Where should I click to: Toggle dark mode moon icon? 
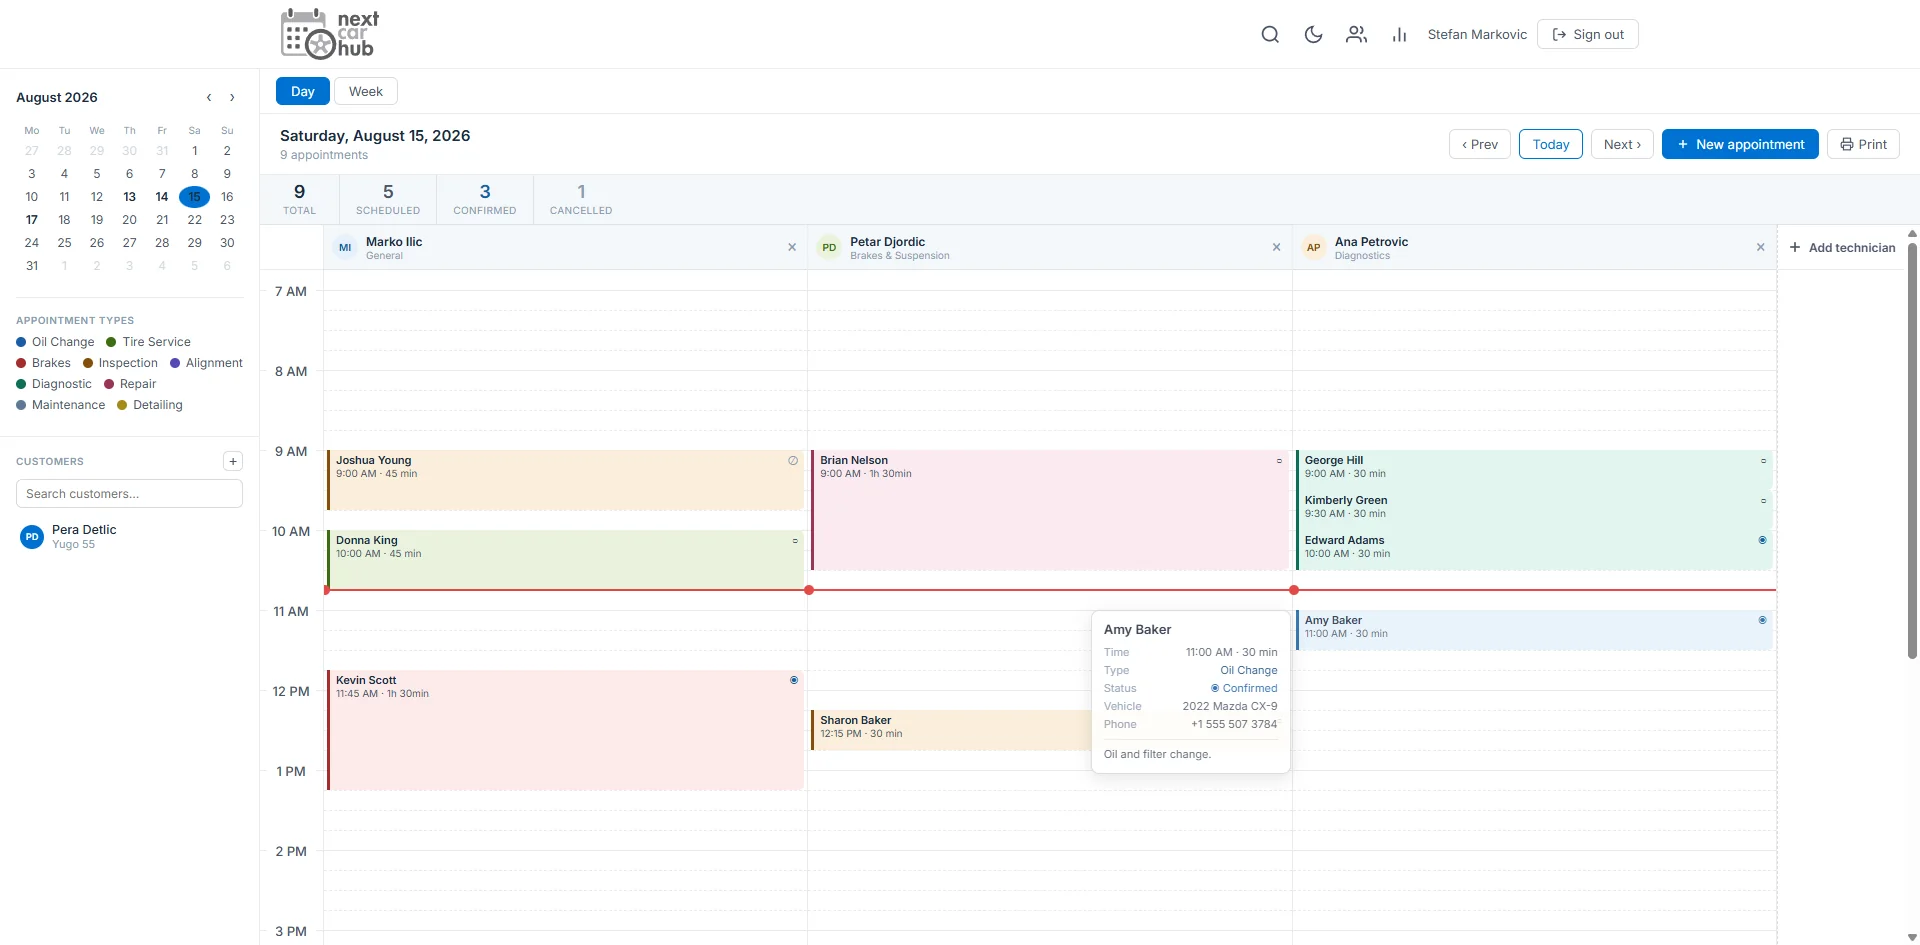tap(1313, 34)
